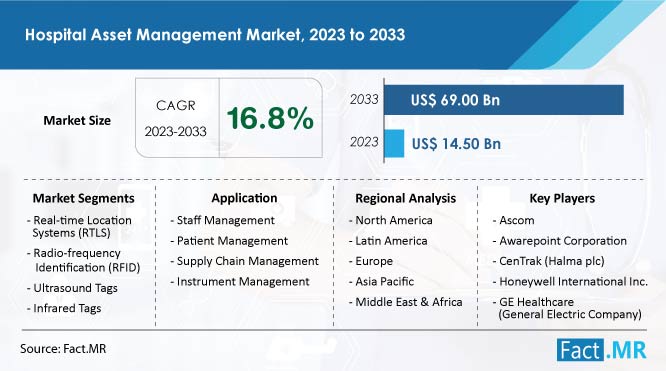The height and width of the screenshot is (371, 666).
Task: Click CenTrak (Halma plc) entry
Action: [548, 261]
